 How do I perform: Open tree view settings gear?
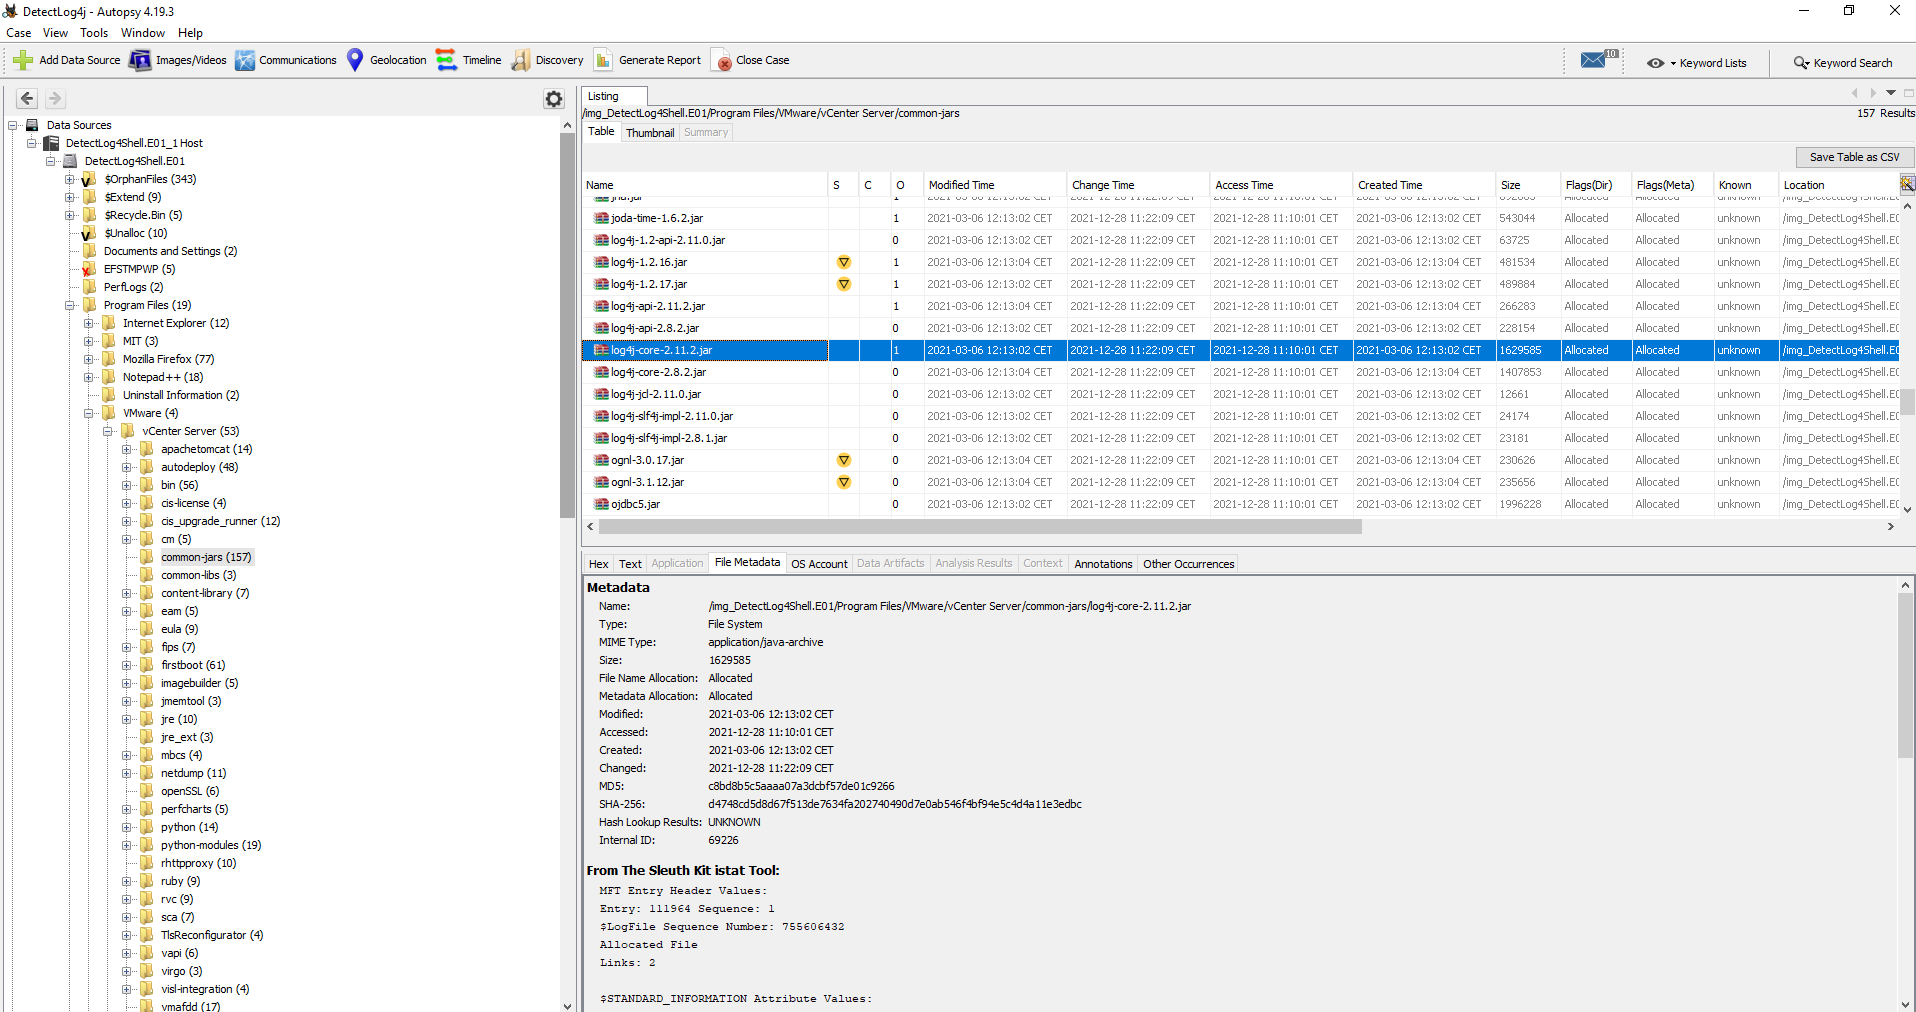pyautogui.click(x=554, y=98)
